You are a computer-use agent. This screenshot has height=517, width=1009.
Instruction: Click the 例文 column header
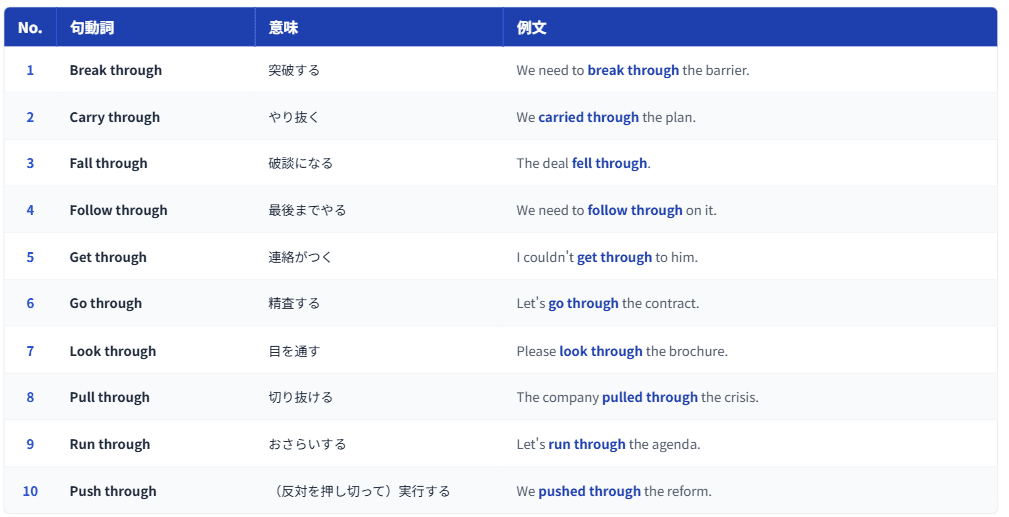coord(531,28)
